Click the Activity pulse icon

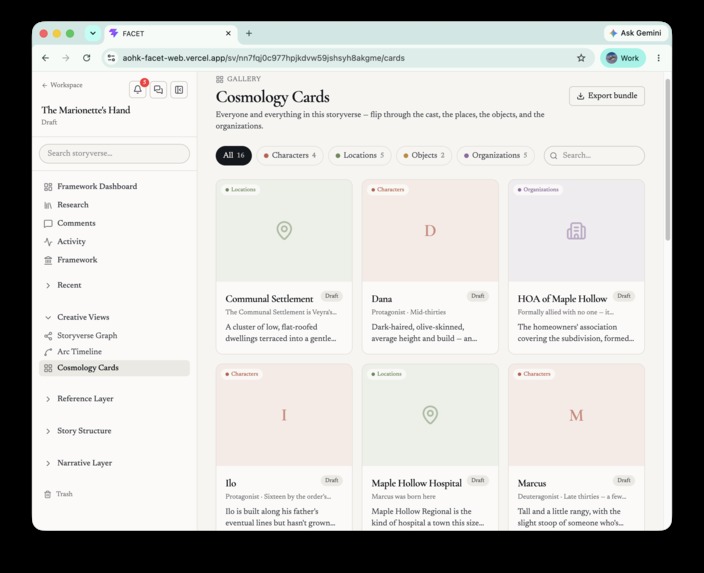(x=48, y=242)
